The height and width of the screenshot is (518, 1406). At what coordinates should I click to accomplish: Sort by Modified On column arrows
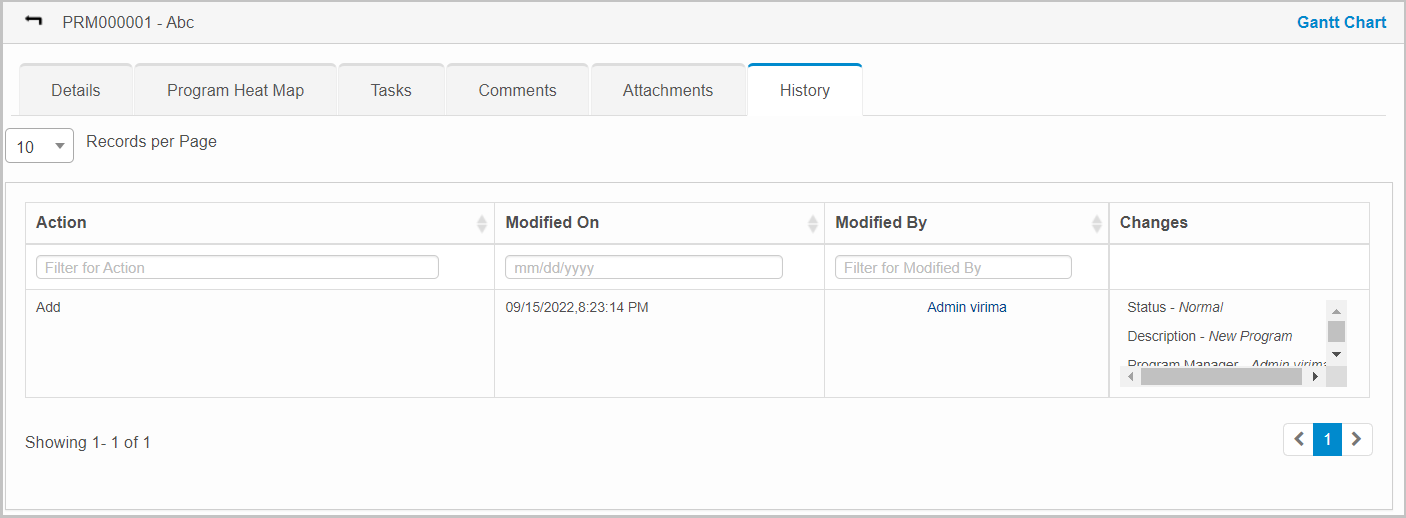click(812, 223)
